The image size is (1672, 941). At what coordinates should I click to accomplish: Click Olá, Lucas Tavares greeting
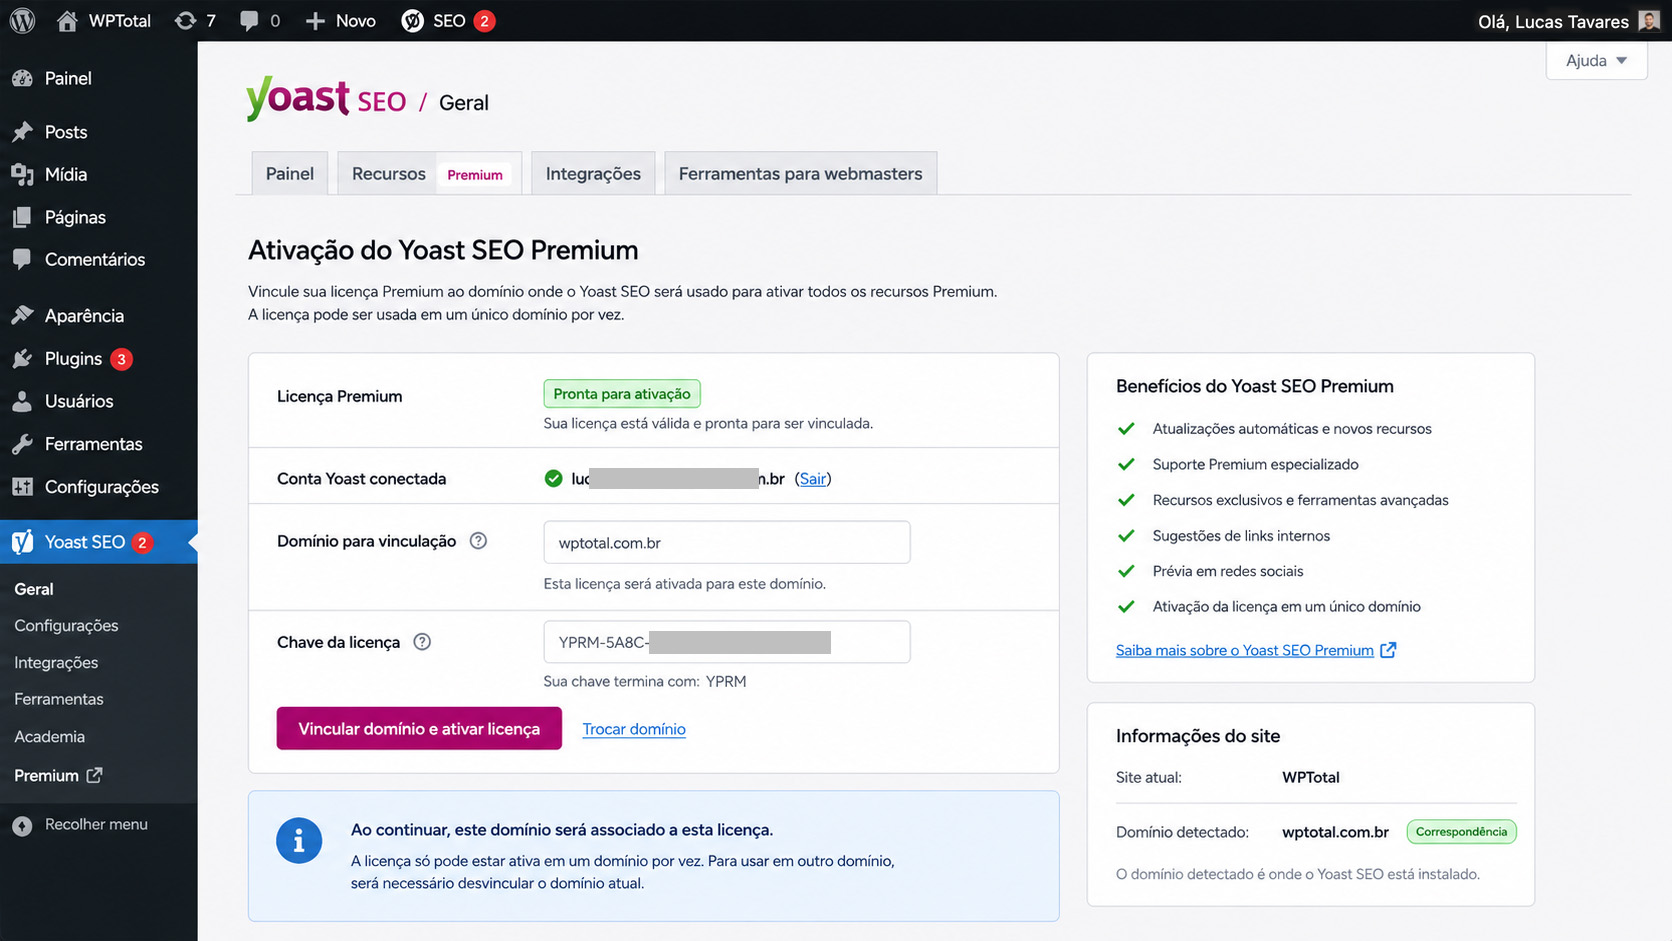(1553, 22)
